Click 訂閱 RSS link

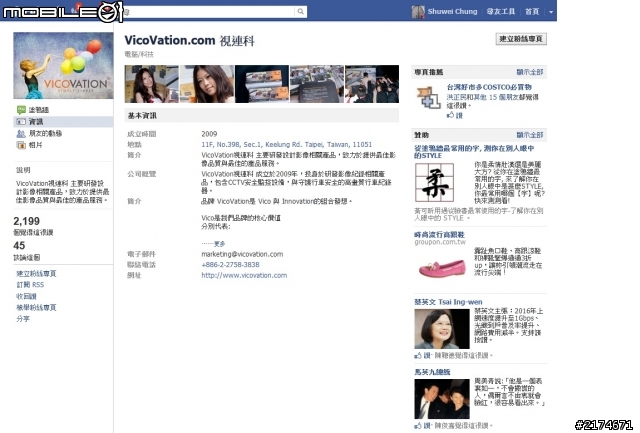coord(30,284)
